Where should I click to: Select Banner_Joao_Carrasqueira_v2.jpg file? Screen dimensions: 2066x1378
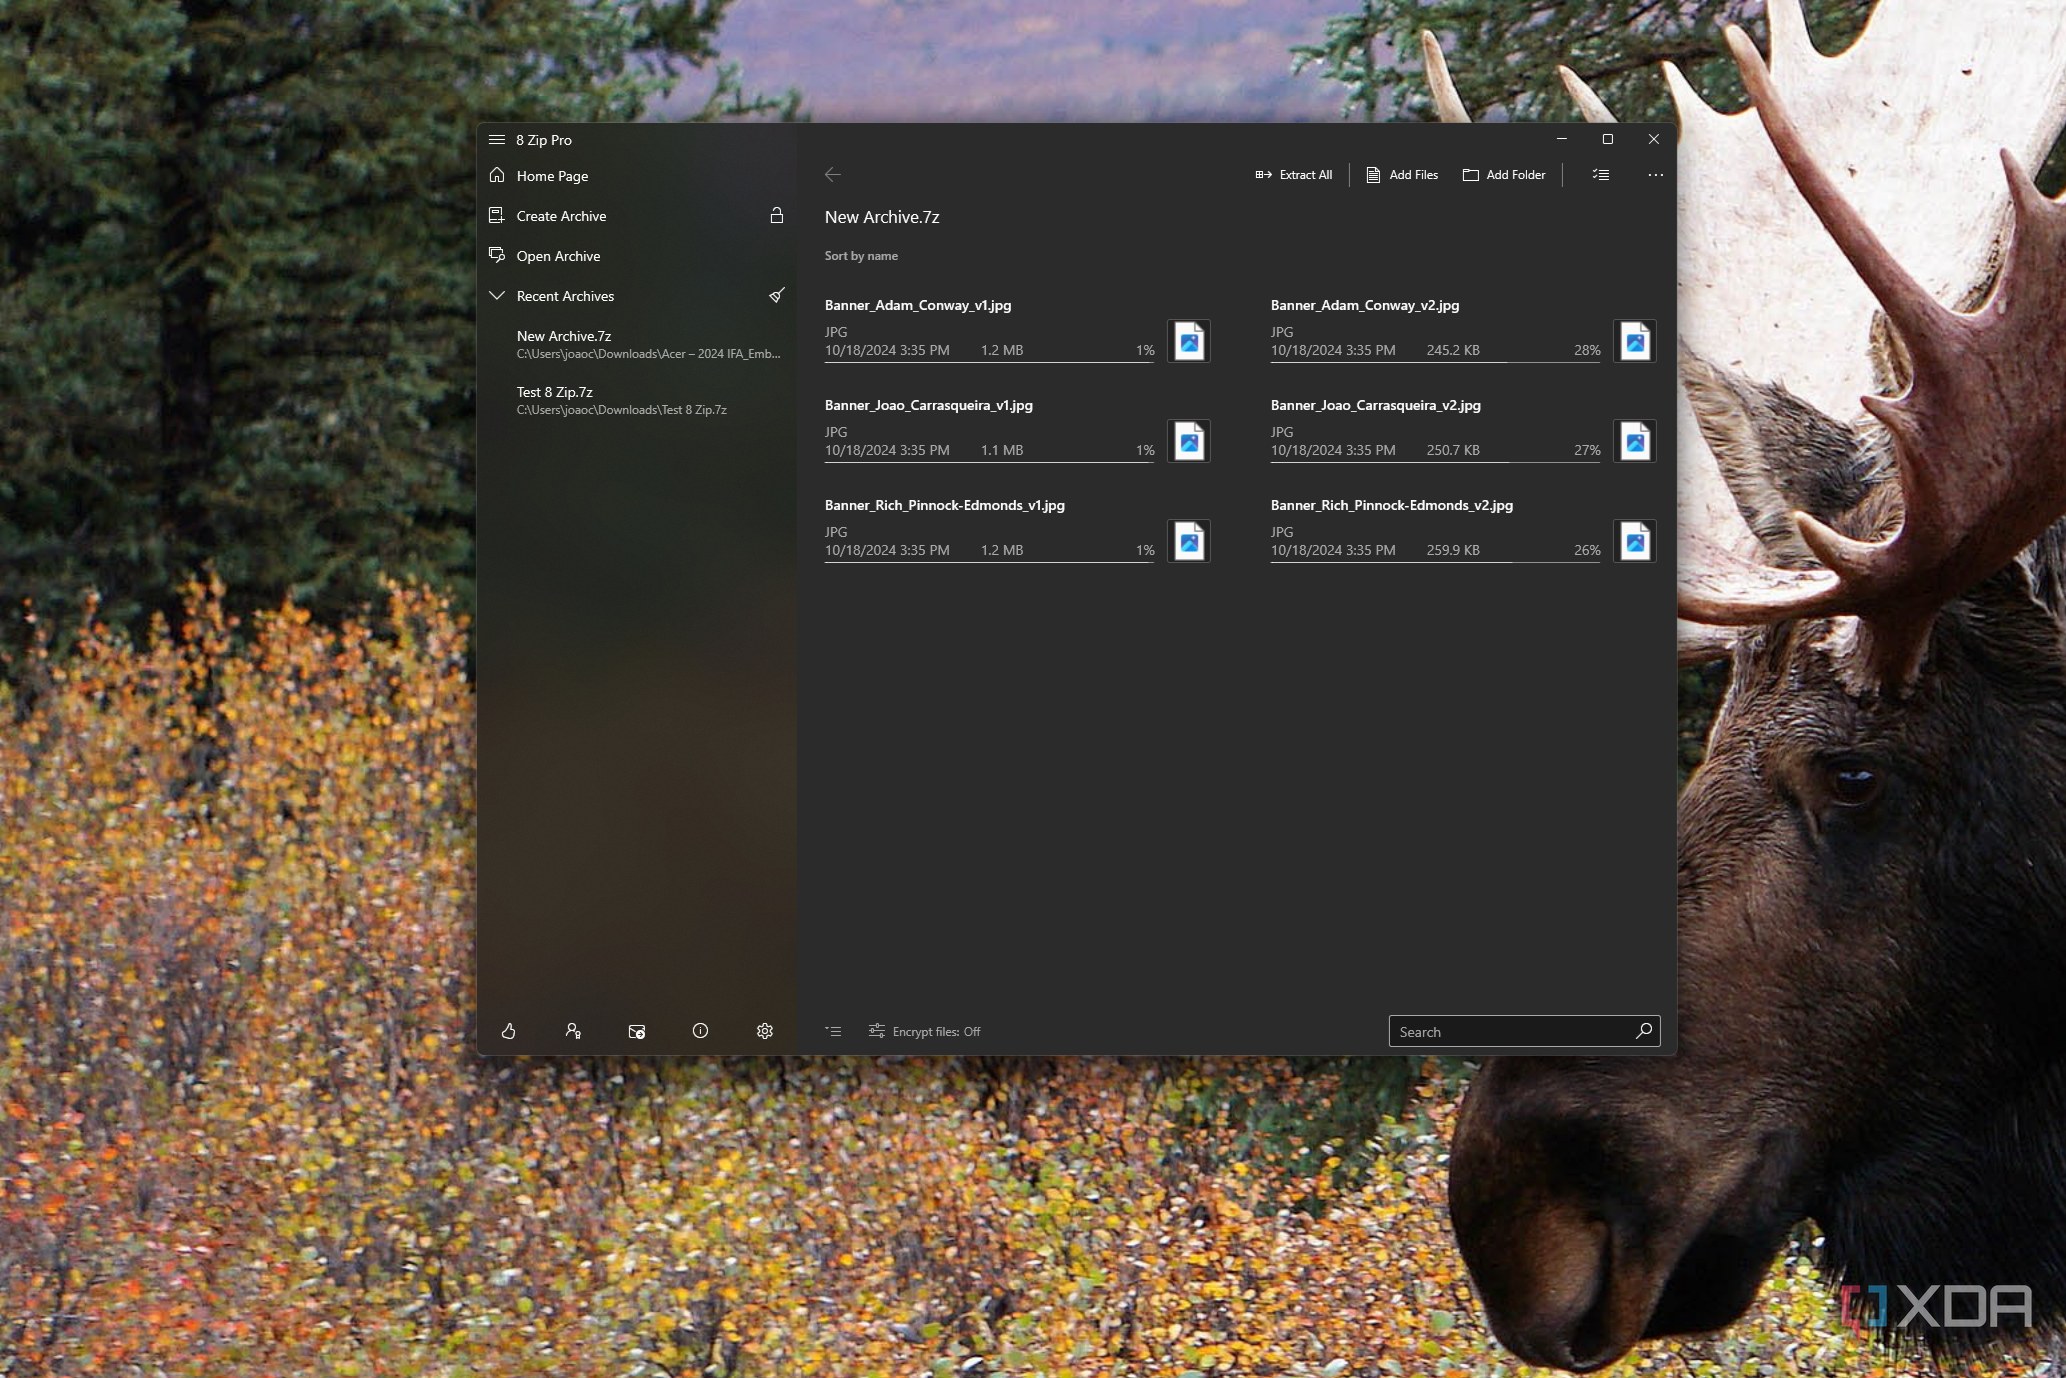coord(1463,429)
